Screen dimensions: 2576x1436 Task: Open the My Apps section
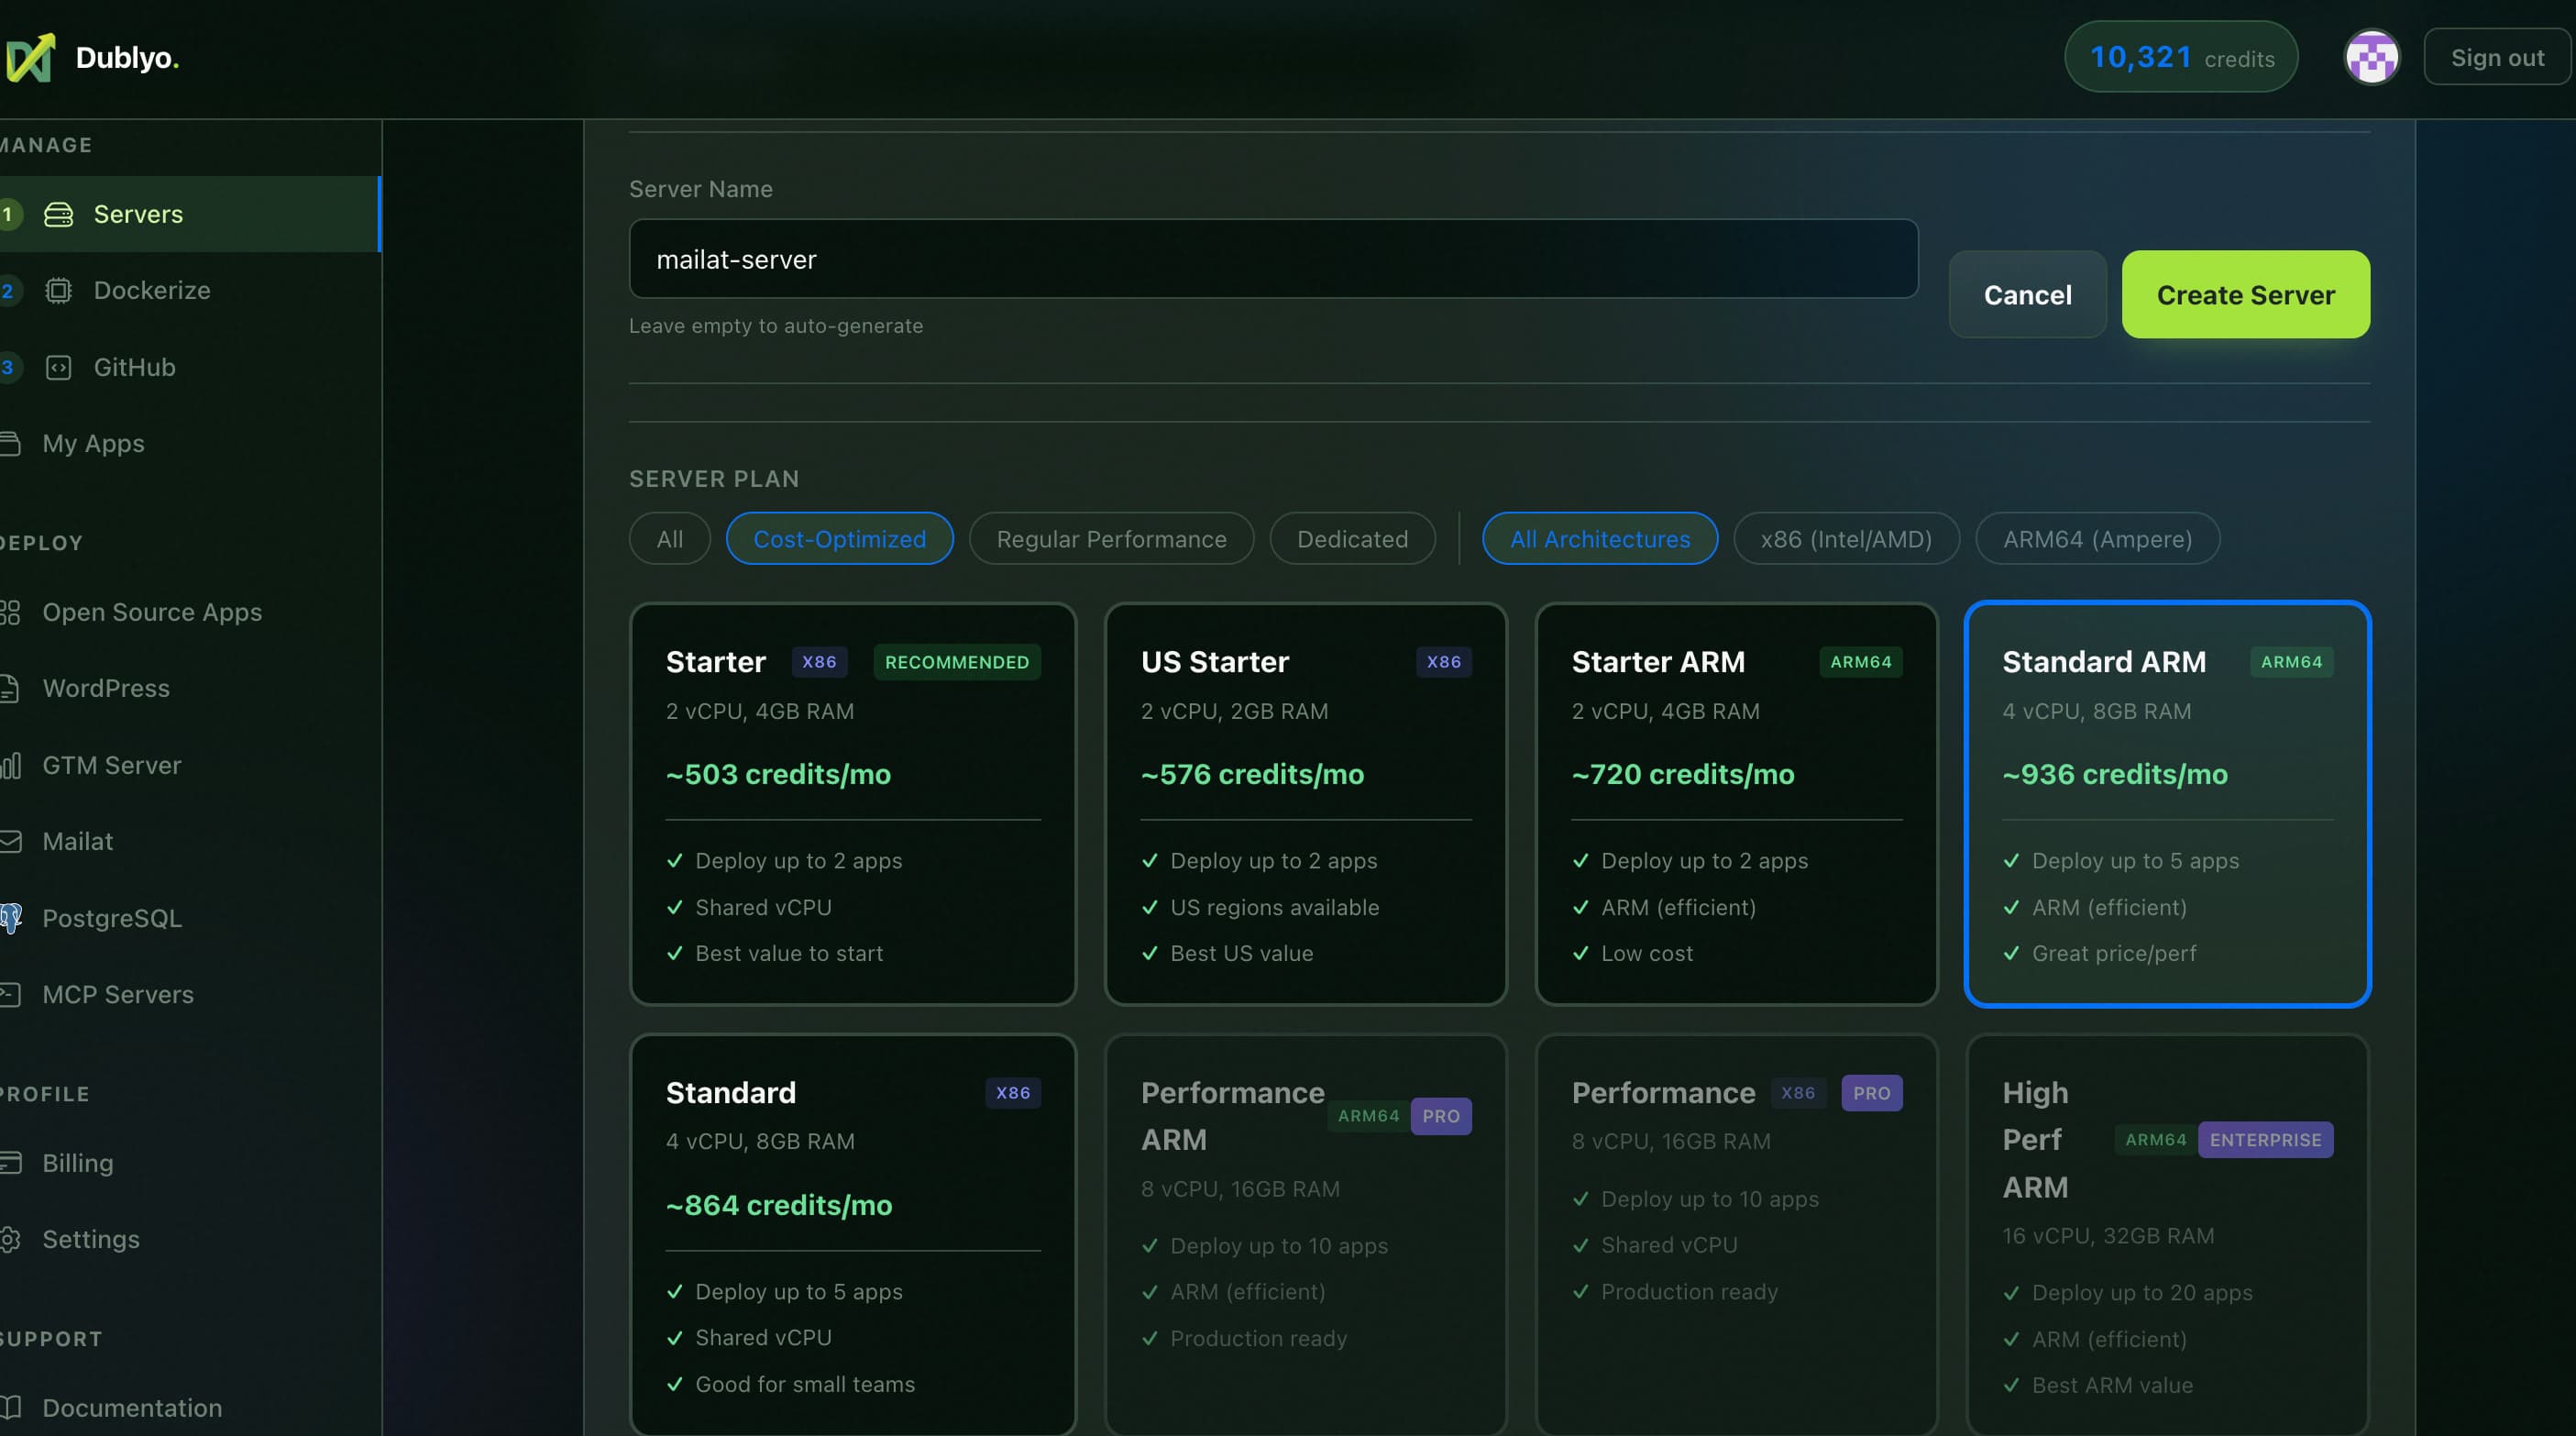93,443
